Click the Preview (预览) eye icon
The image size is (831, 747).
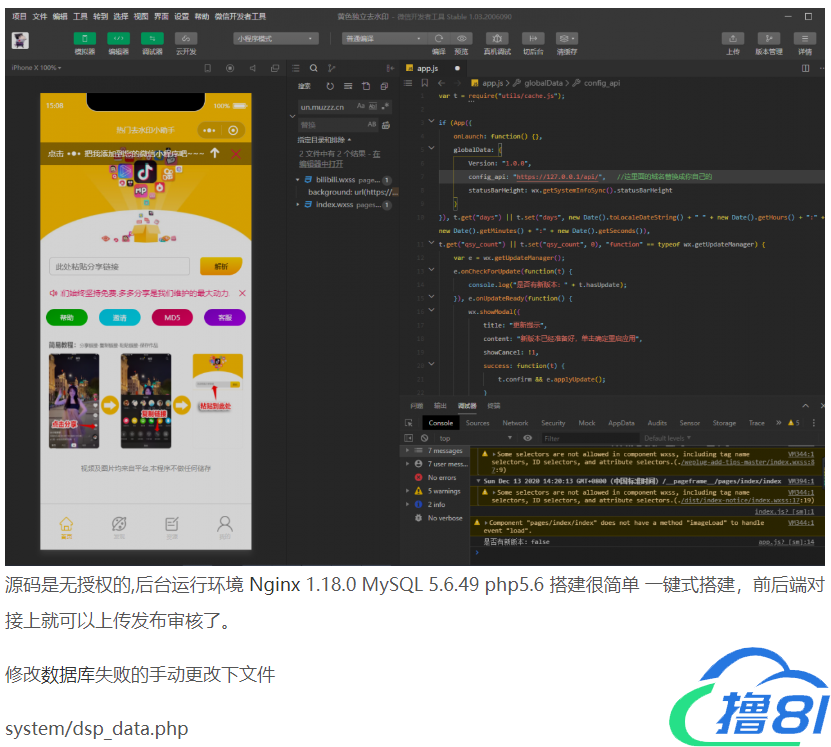(x=461, y=38)
